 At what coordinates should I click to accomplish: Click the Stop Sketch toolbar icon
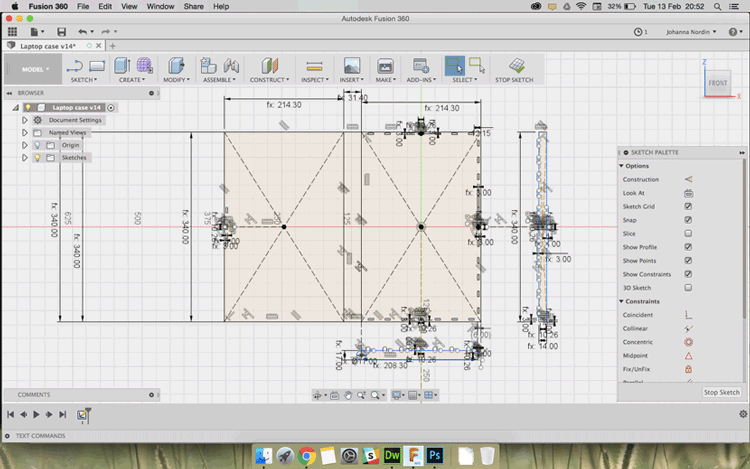tap(515, 66)
